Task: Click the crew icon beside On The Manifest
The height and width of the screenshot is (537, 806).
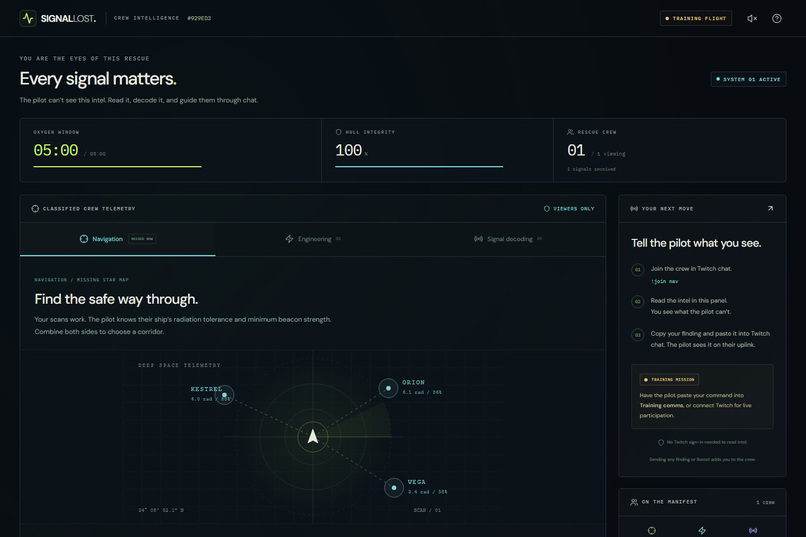Action: tap(634, 502)
